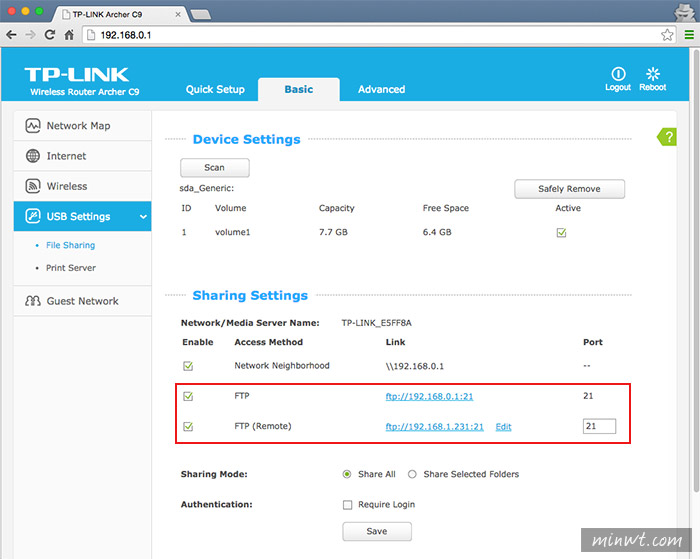Image resolution: width=700 pixels, height=559 pixels.
Task: Open a new browser tab
Action: 200,15
